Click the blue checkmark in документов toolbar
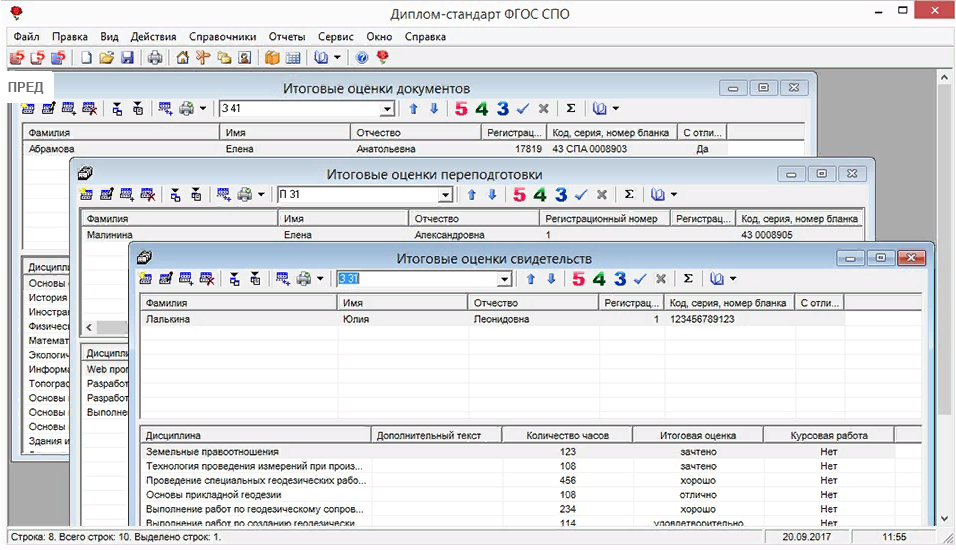 click(x=523, y=109)
